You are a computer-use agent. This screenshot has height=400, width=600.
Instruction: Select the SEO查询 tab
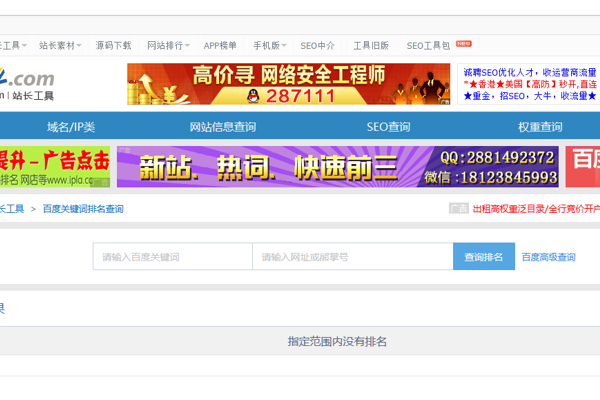(x=388, y=127)
